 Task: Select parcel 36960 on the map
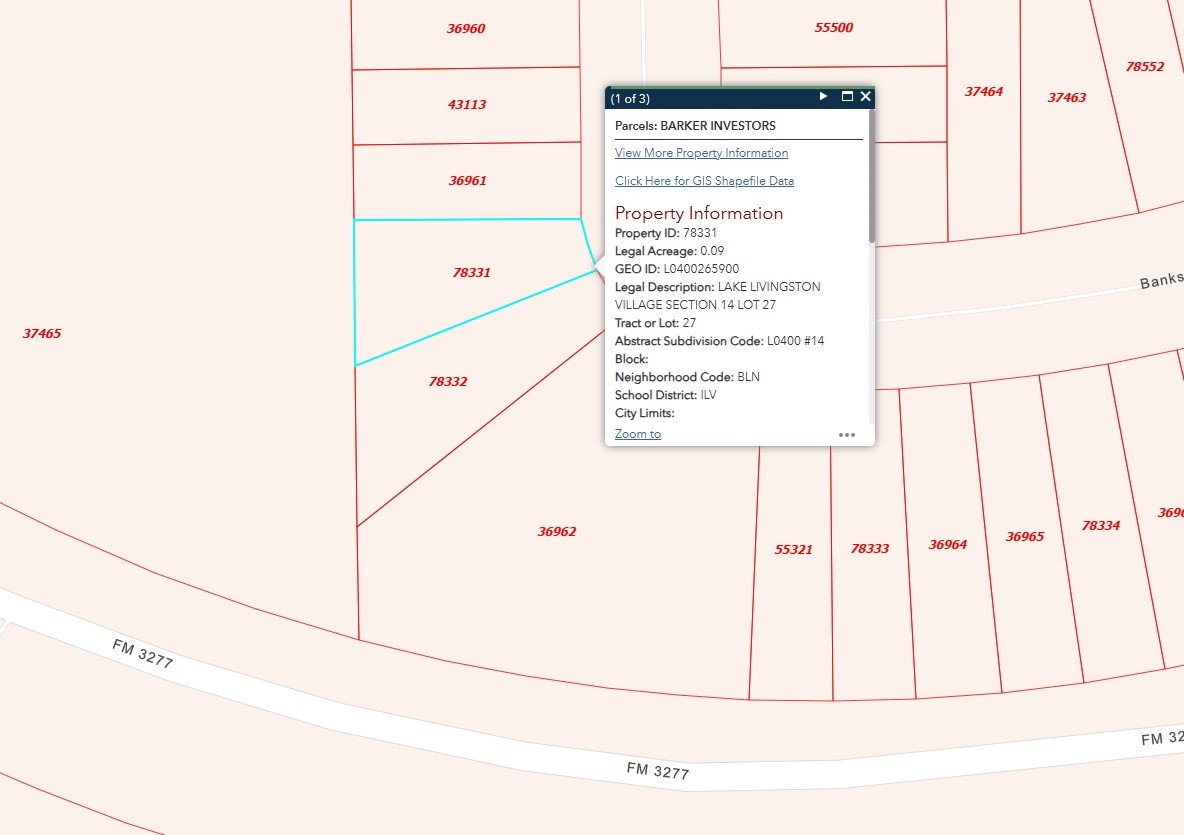click(x=466, y=29)
